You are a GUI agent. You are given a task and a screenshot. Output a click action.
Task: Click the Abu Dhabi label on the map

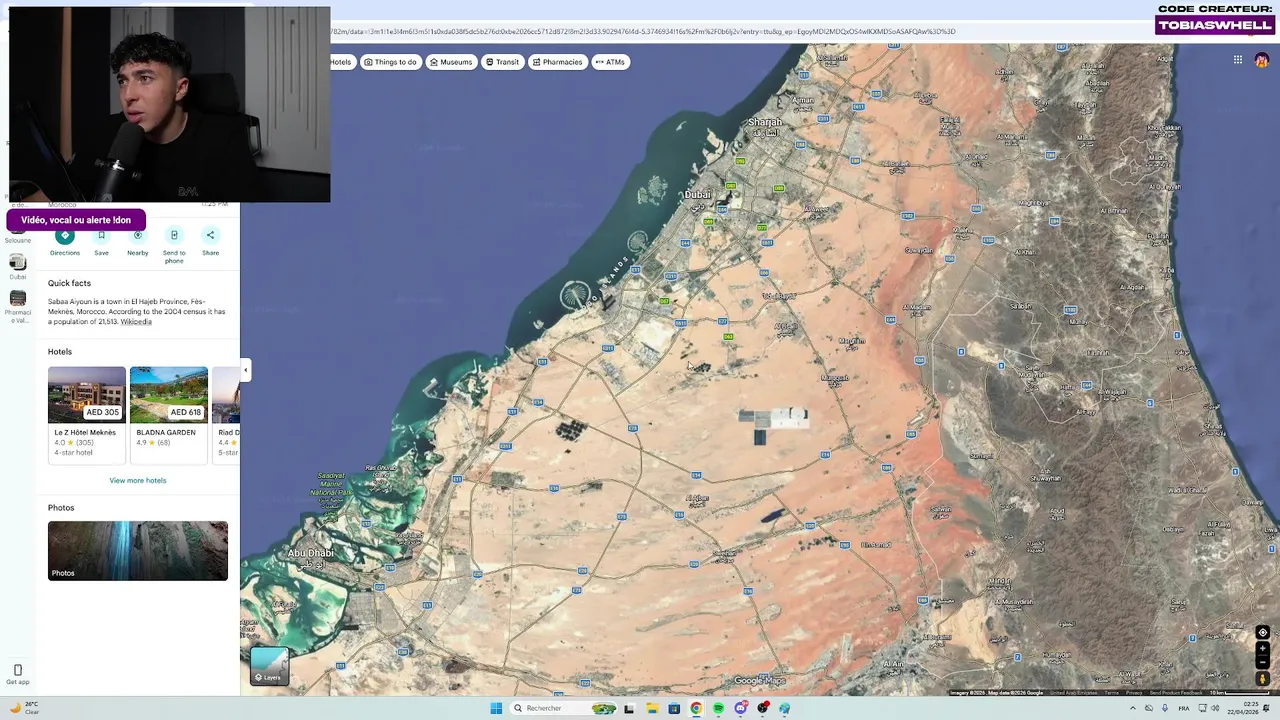click(310, 553)
